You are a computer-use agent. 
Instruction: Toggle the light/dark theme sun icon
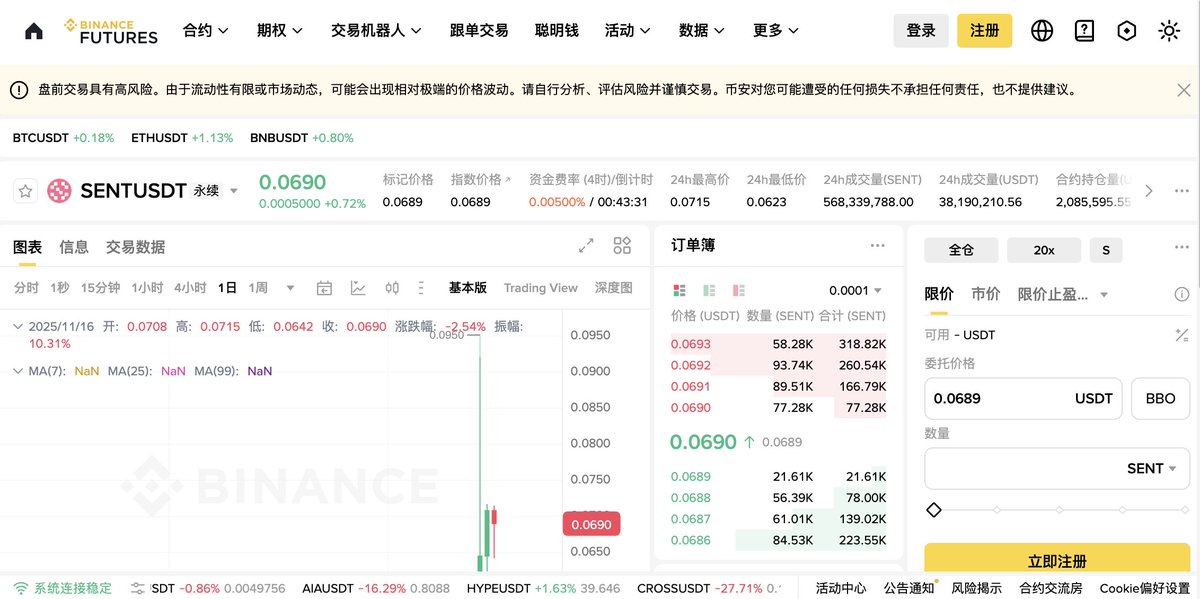point(1169,31)
